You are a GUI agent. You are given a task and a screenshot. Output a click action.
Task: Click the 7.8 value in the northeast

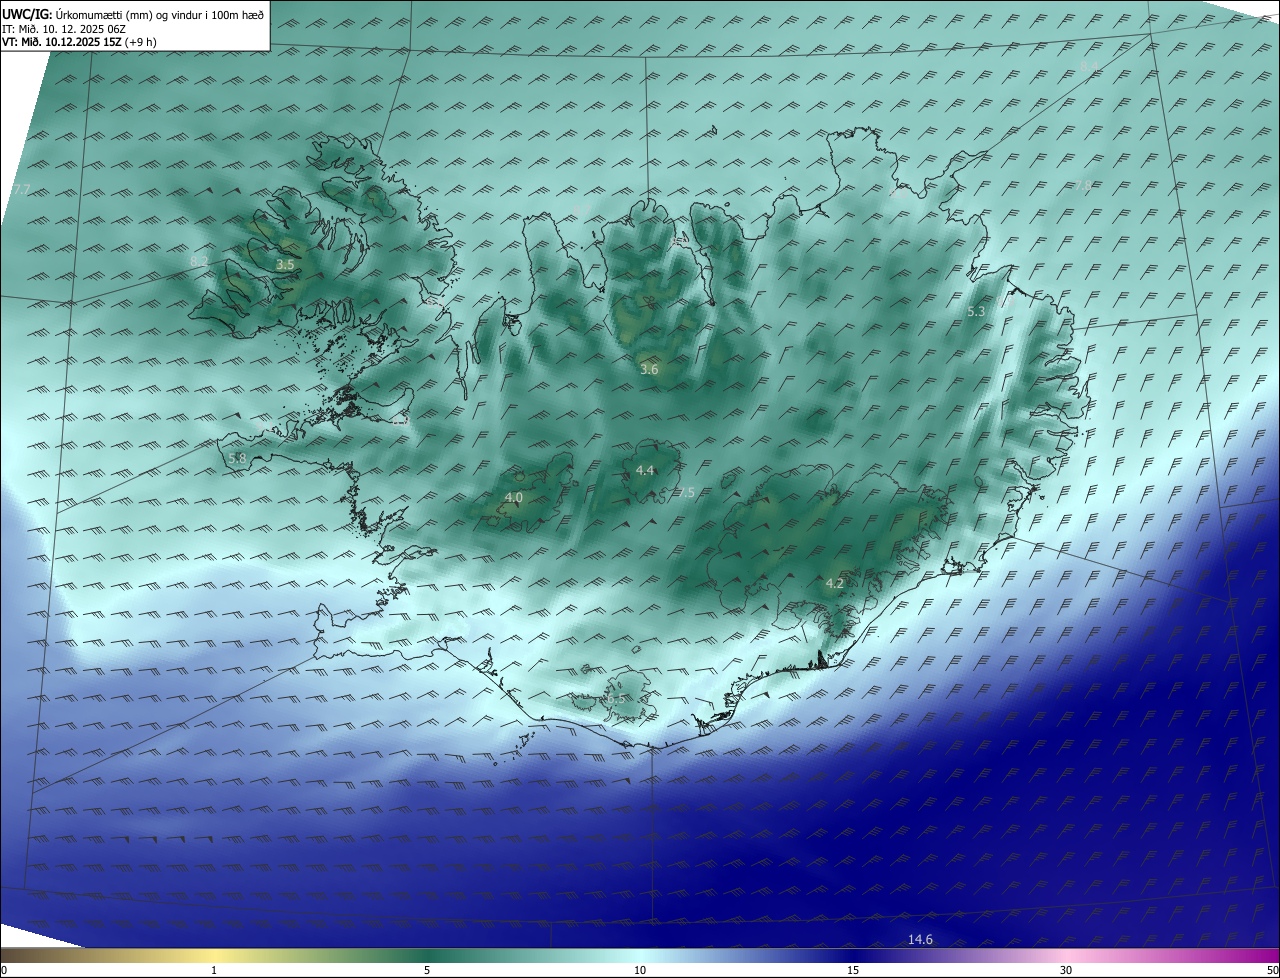[1083, 186]
